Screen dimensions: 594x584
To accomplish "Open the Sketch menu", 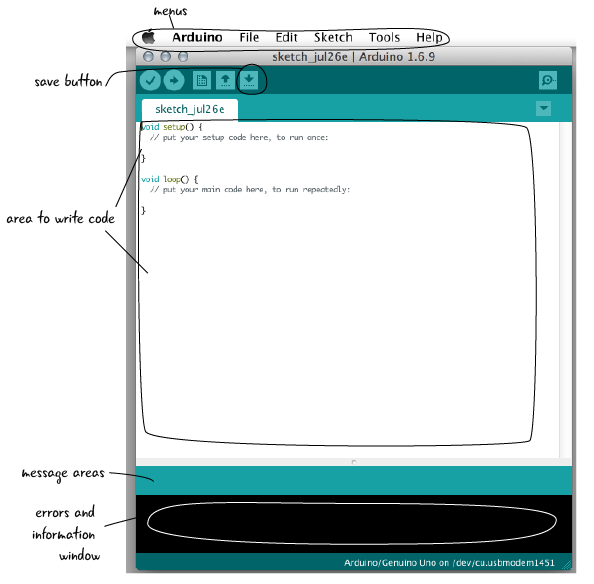I will [333, 37].
